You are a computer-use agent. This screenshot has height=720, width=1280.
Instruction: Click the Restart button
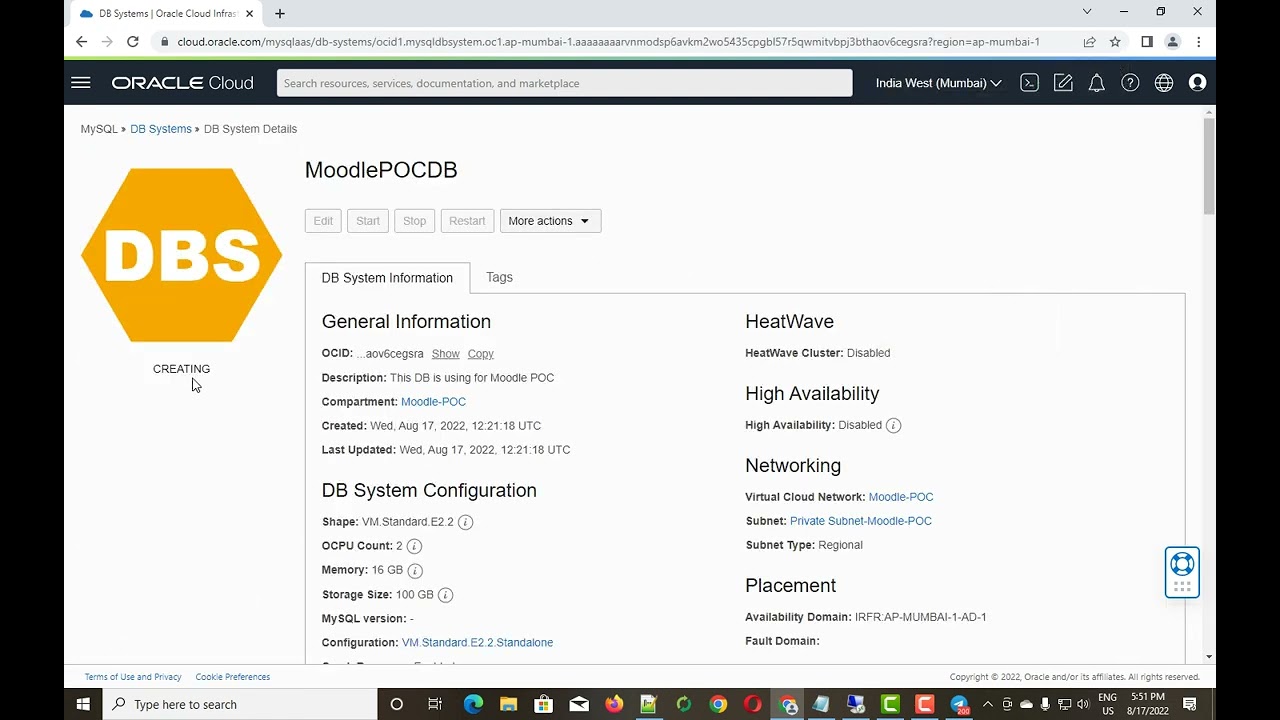coord(467,221)
